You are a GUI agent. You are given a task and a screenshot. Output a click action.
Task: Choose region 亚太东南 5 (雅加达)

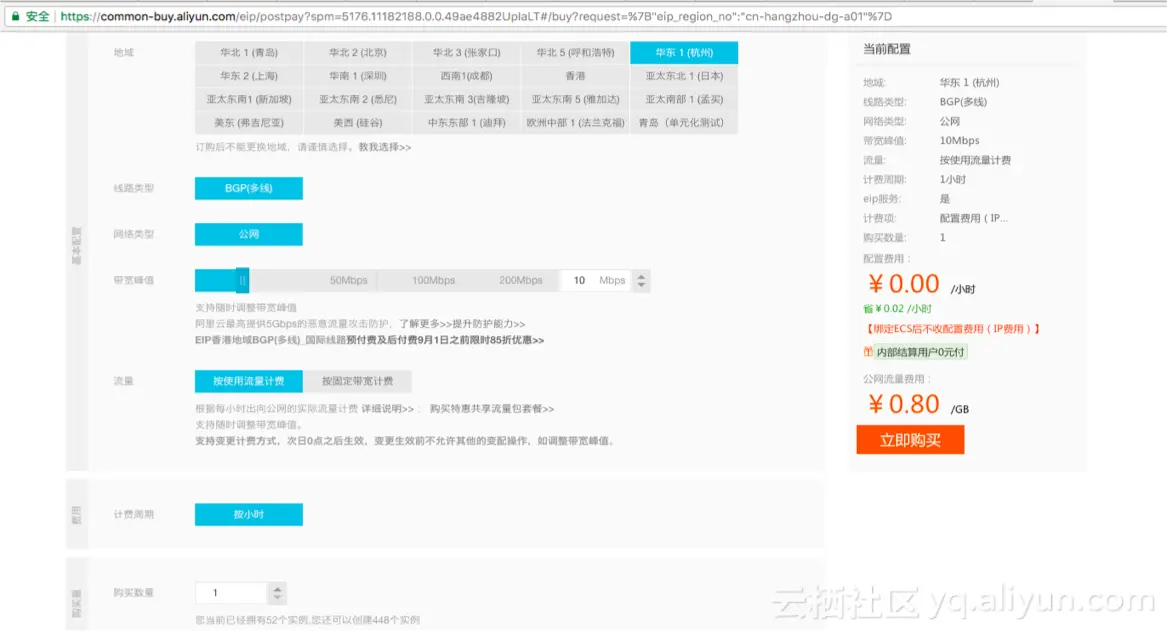coord(575,99)
